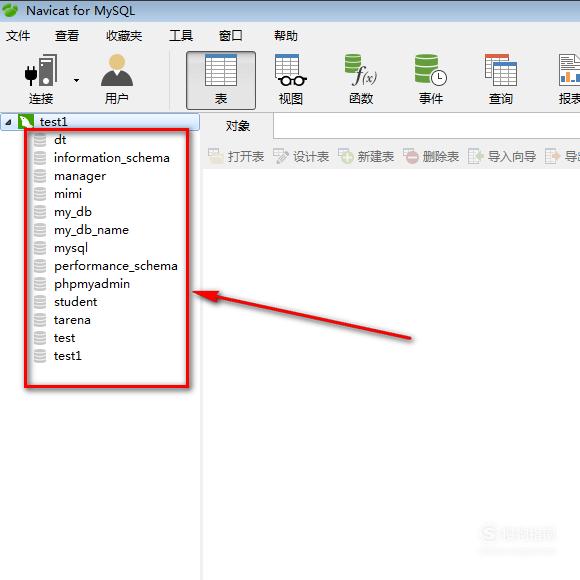
Task: Click database icon next to phpmyadmin
Action: pos(40,284)
